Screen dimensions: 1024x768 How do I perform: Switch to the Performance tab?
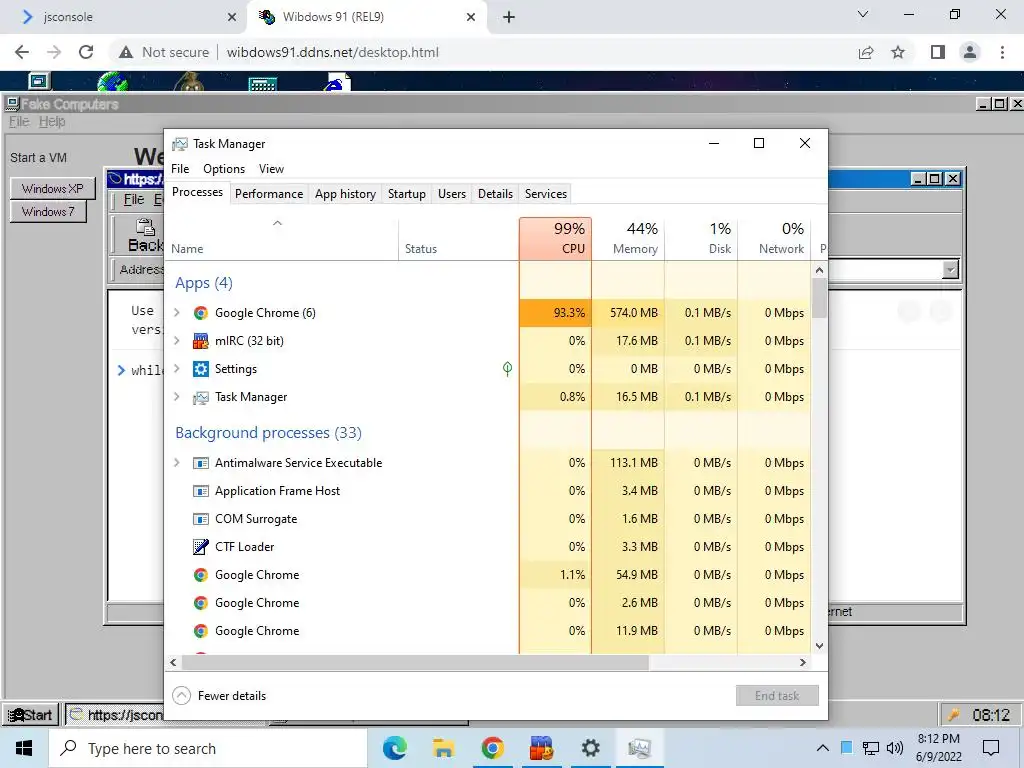(x=269, y=194)
